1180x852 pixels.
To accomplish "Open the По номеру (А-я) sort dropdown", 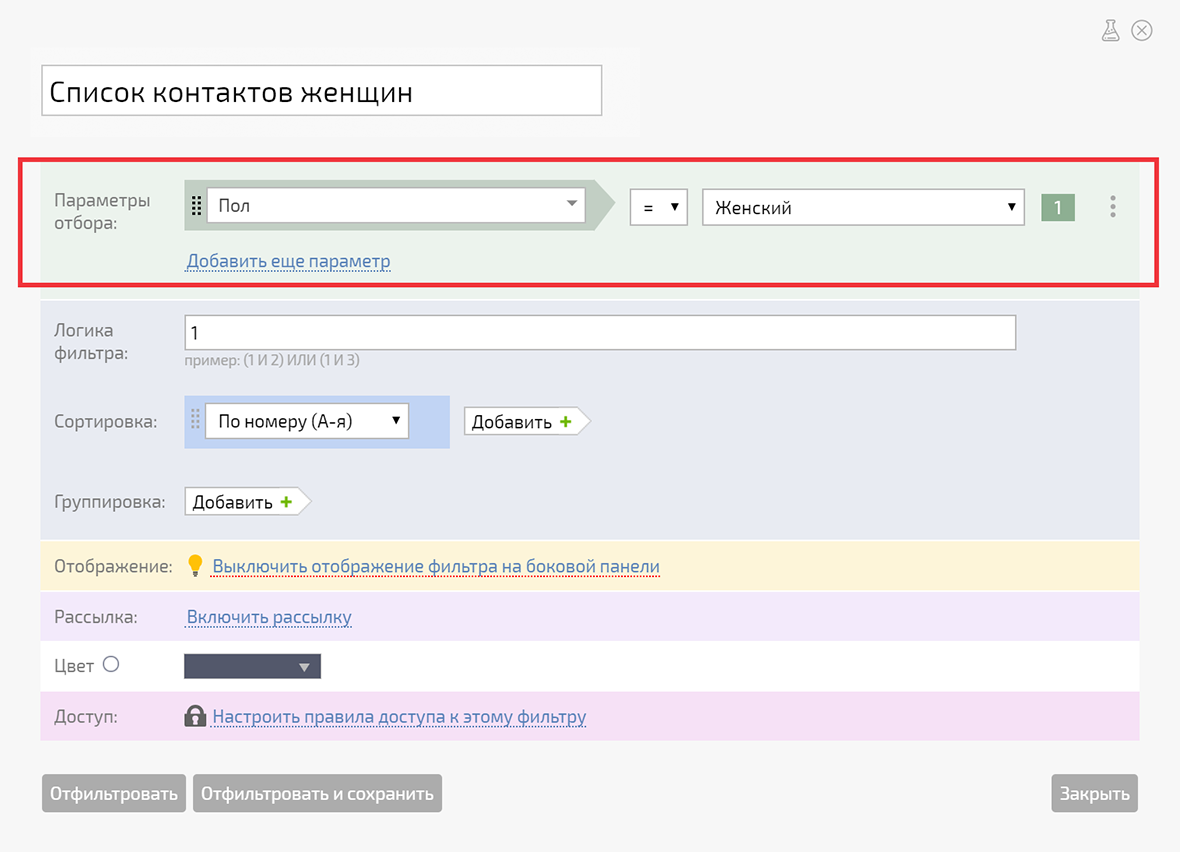I will 307,421.
